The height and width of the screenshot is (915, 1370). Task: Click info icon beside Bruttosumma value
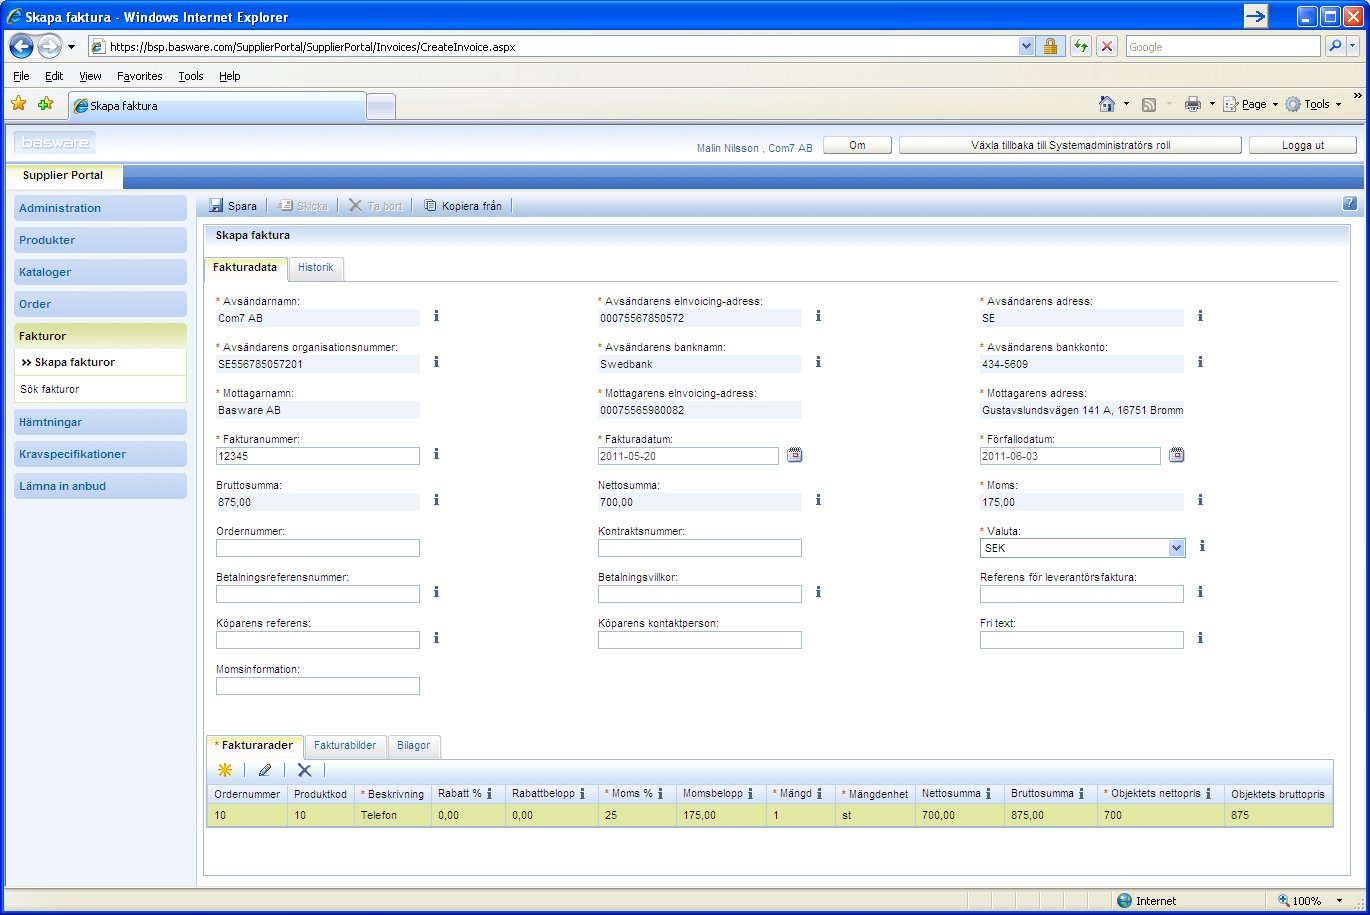pos(436,500)
